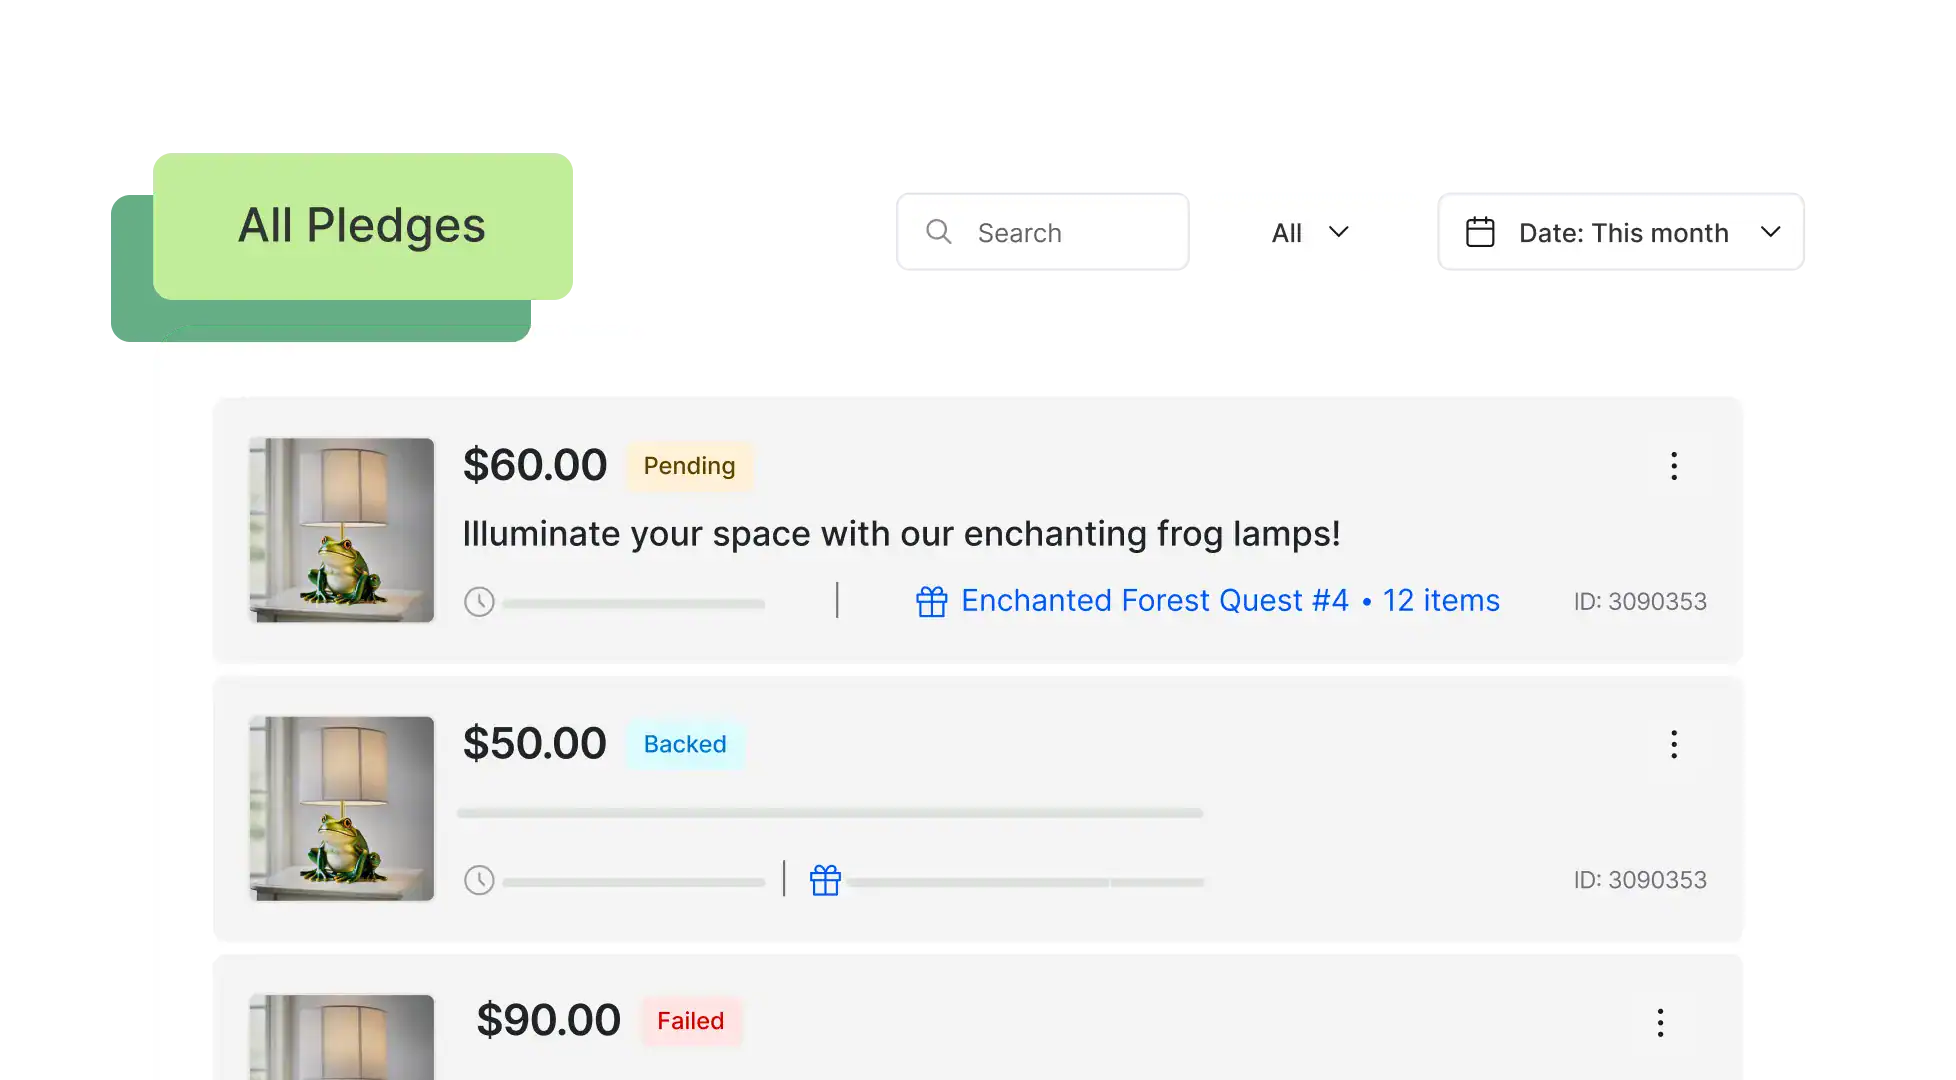Screen dimensions: 1956x1080
Task: Click the gift icon on $50.00 pledge
Action: coord(825,880)
